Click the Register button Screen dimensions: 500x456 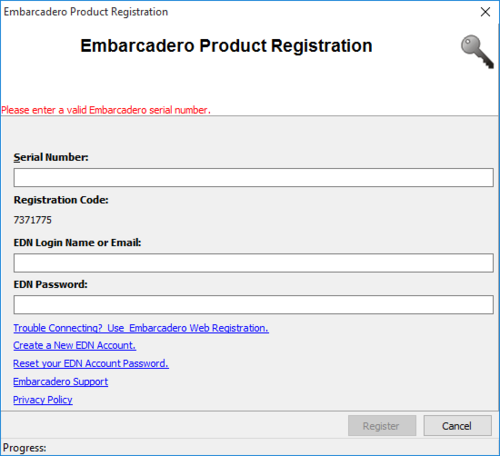point(382,426)
